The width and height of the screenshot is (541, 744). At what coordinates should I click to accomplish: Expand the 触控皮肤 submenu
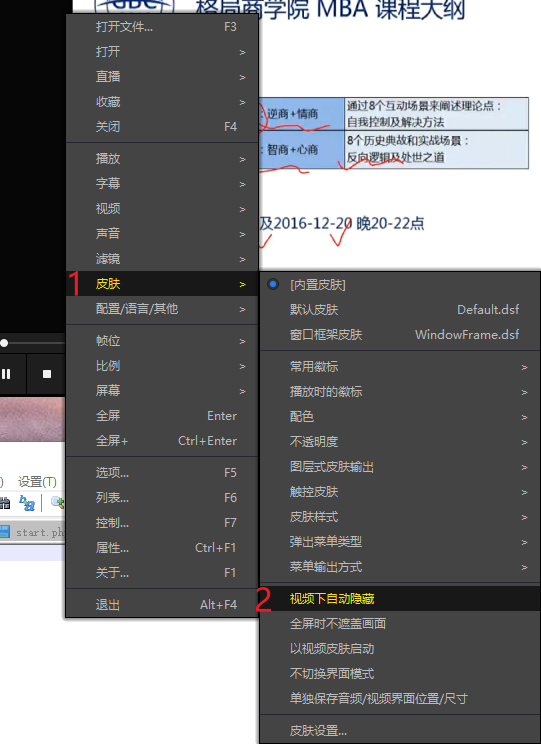(400, 492)
